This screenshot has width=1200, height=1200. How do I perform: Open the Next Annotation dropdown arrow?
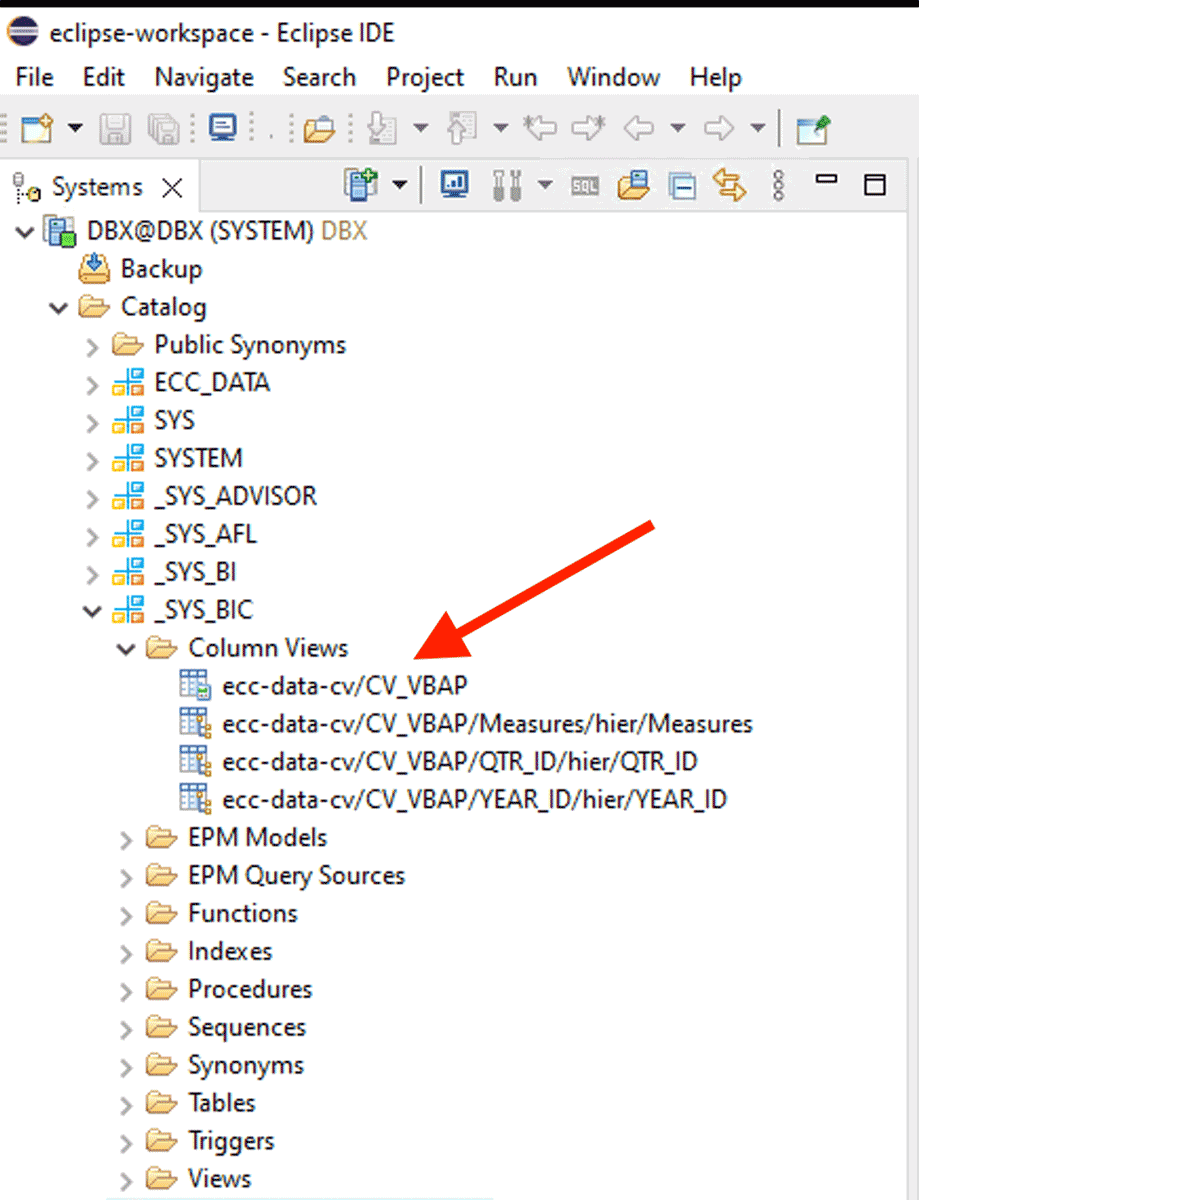(x=421, y=128)
